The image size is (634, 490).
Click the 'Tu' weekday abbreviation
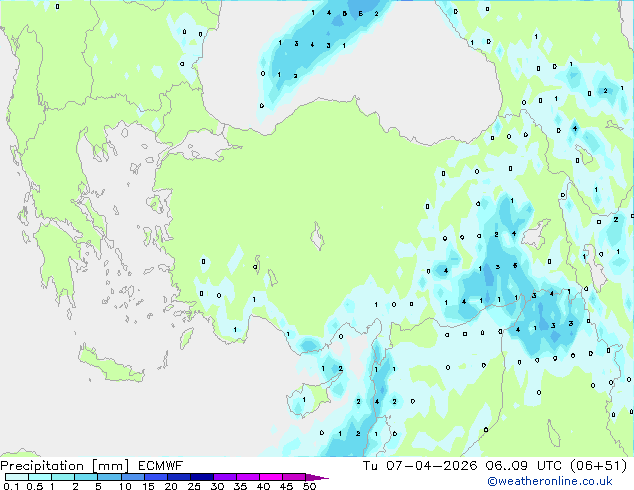[x=370, y=466]
